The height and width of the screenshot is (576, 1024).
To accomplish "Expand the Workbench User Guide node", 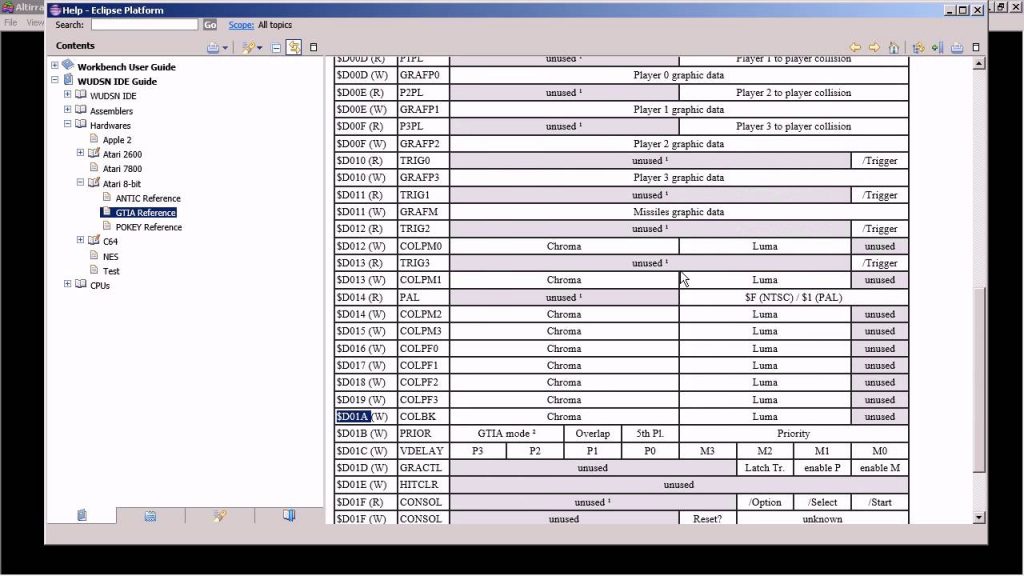I will (55, 67).
